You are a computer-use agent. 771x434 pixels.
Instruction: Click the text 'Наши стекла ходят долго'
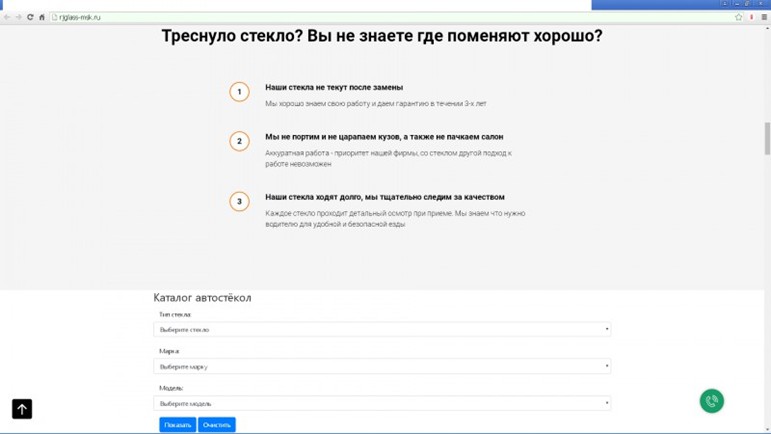[x=314, y=197]
